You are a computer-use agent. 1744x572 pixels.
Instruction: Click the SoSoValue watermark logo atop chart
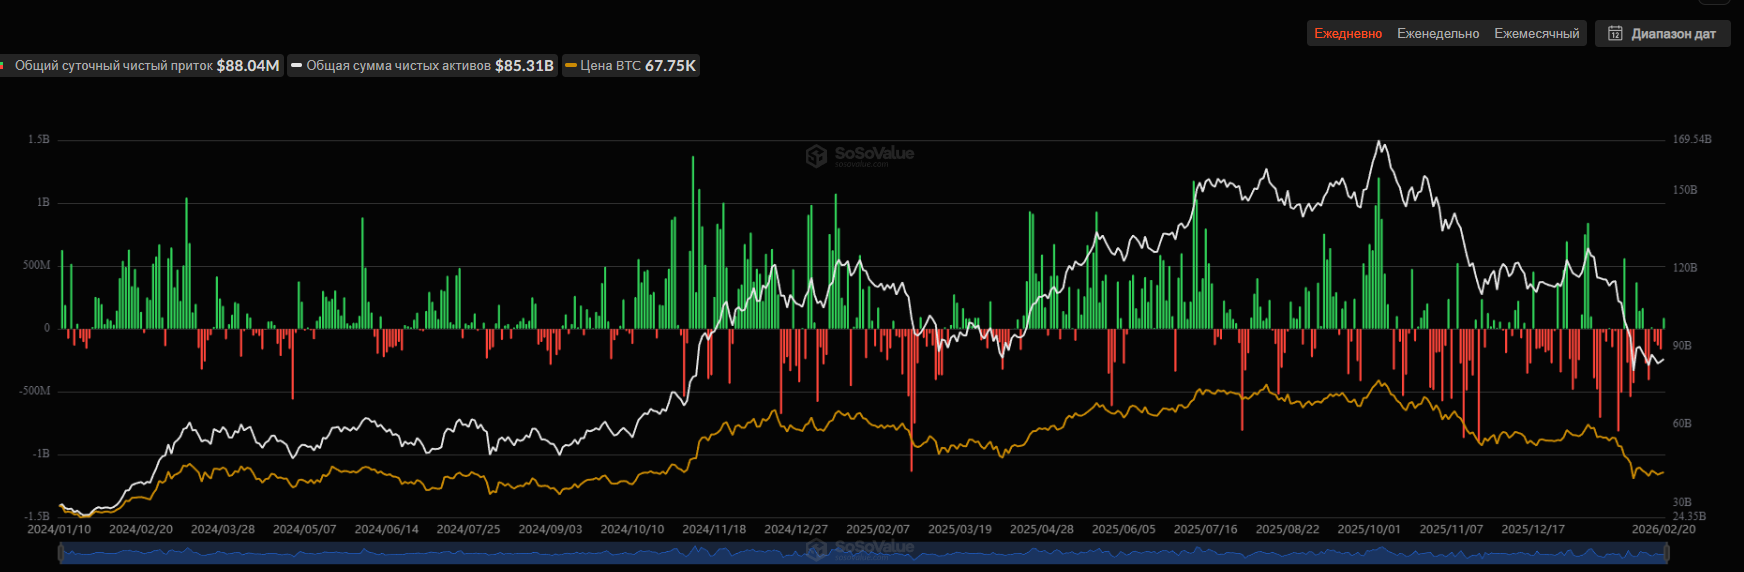point(816,155)
